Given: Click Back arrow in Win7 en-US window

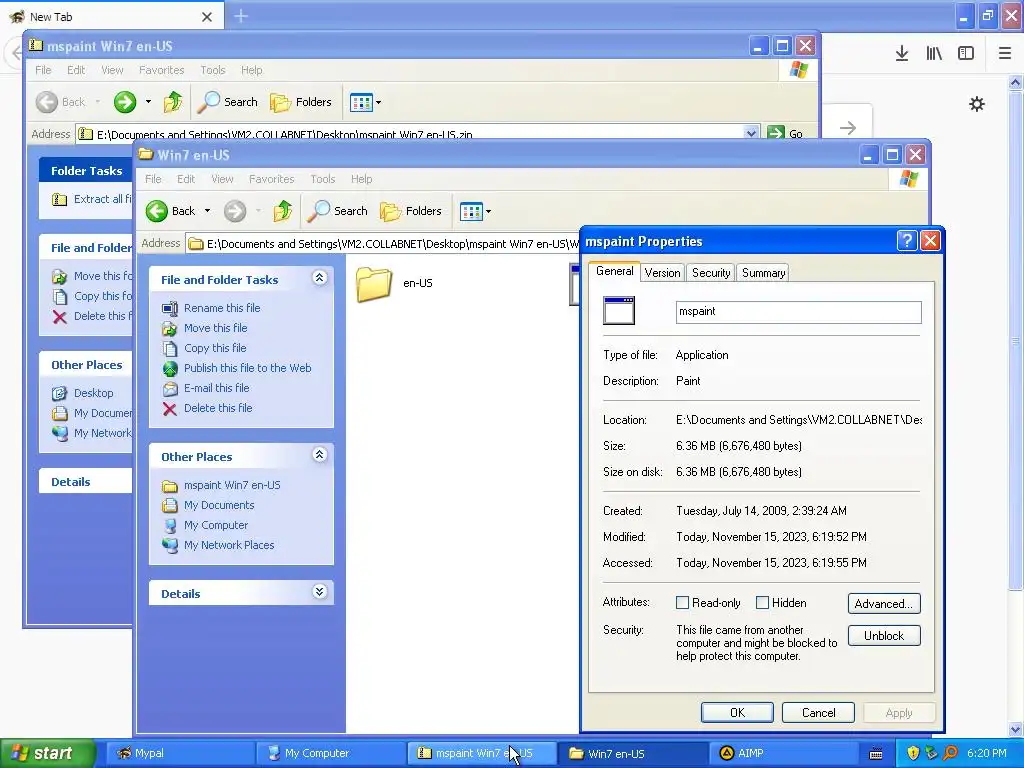Looking at the screenshot, I should point(157,211).
